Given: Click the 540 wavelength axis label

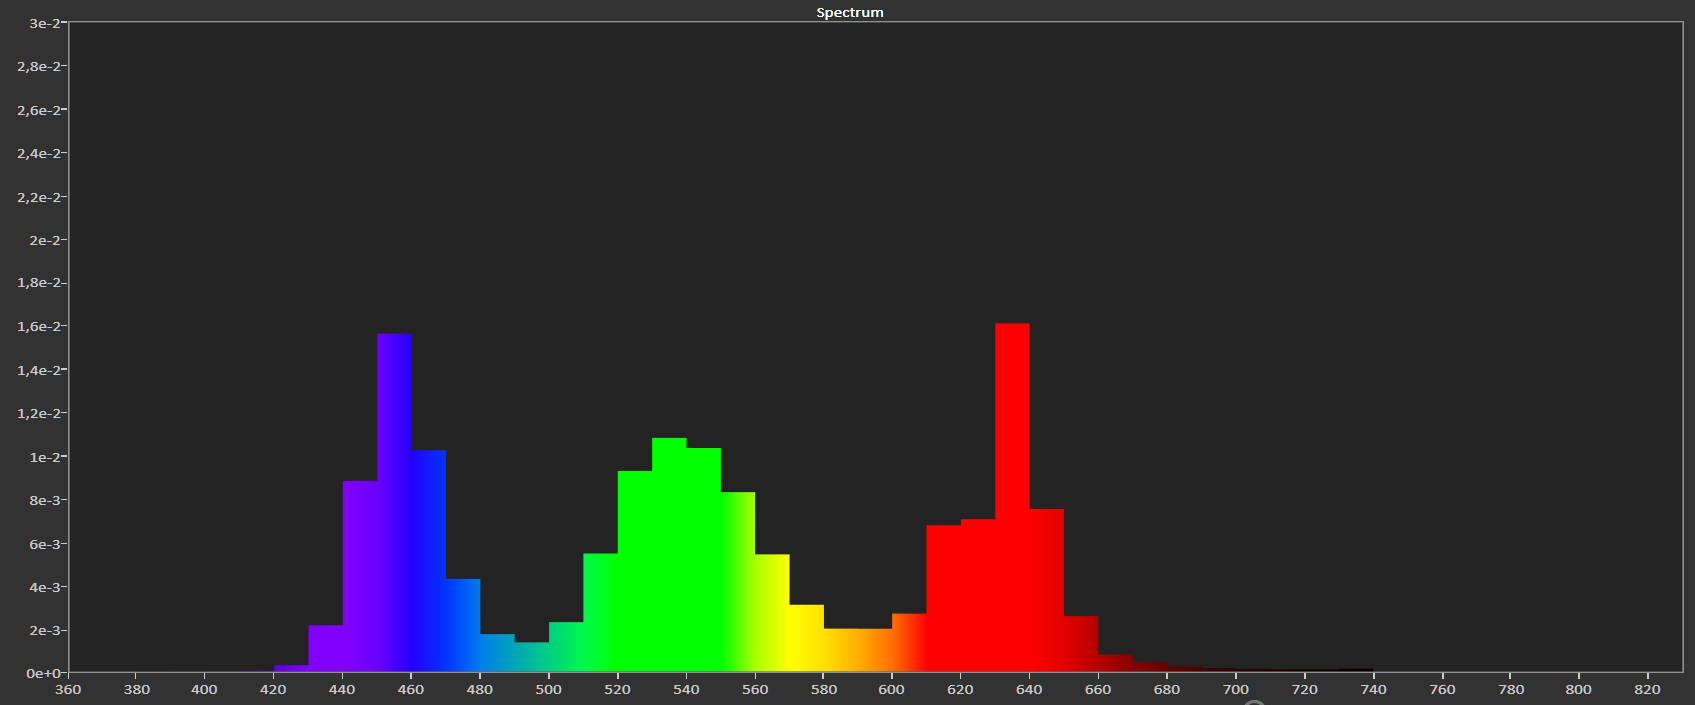Looking at the screenshot, I should click(686, 689).
